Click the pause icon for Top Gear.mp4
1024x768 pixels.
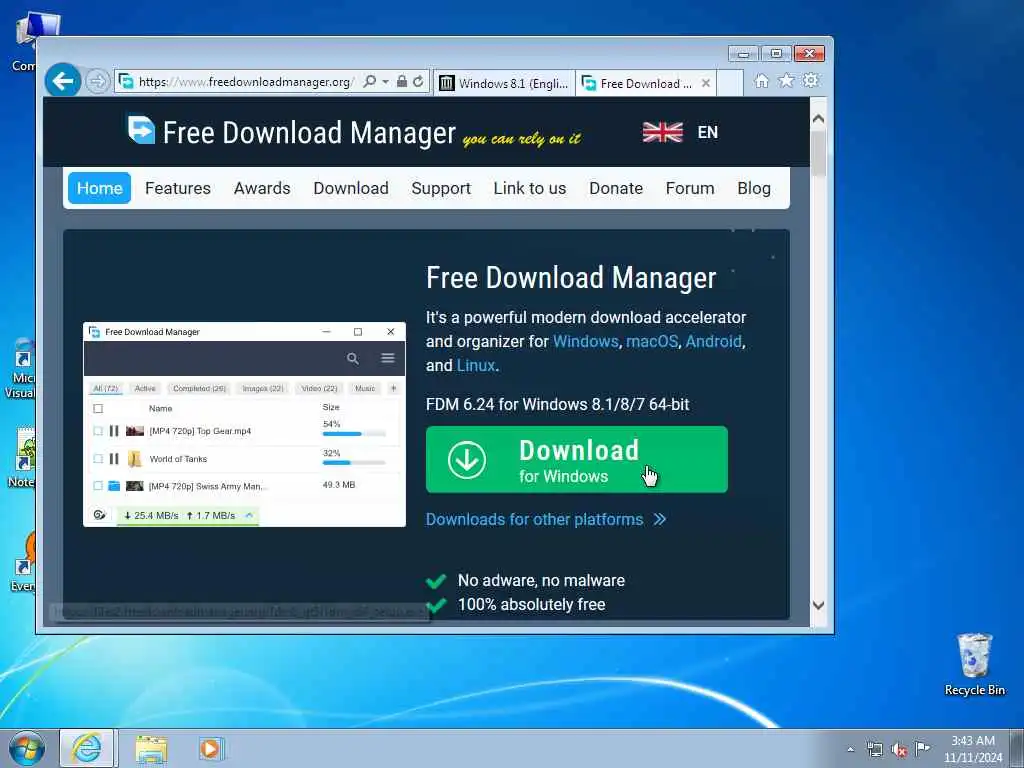(114, 431)
